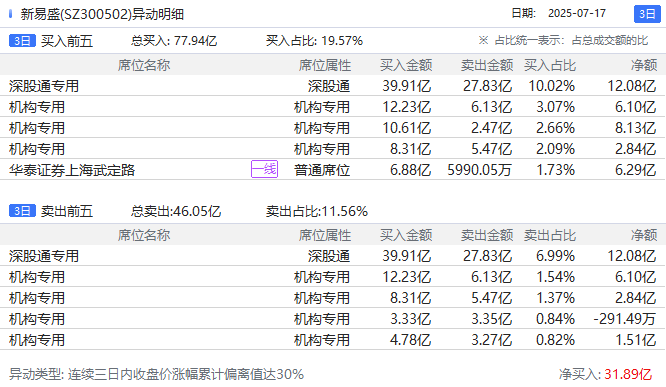Viewport: 666px width, 387px height.
Task: Click the 异动类型 description text
Action: (156, 374)
